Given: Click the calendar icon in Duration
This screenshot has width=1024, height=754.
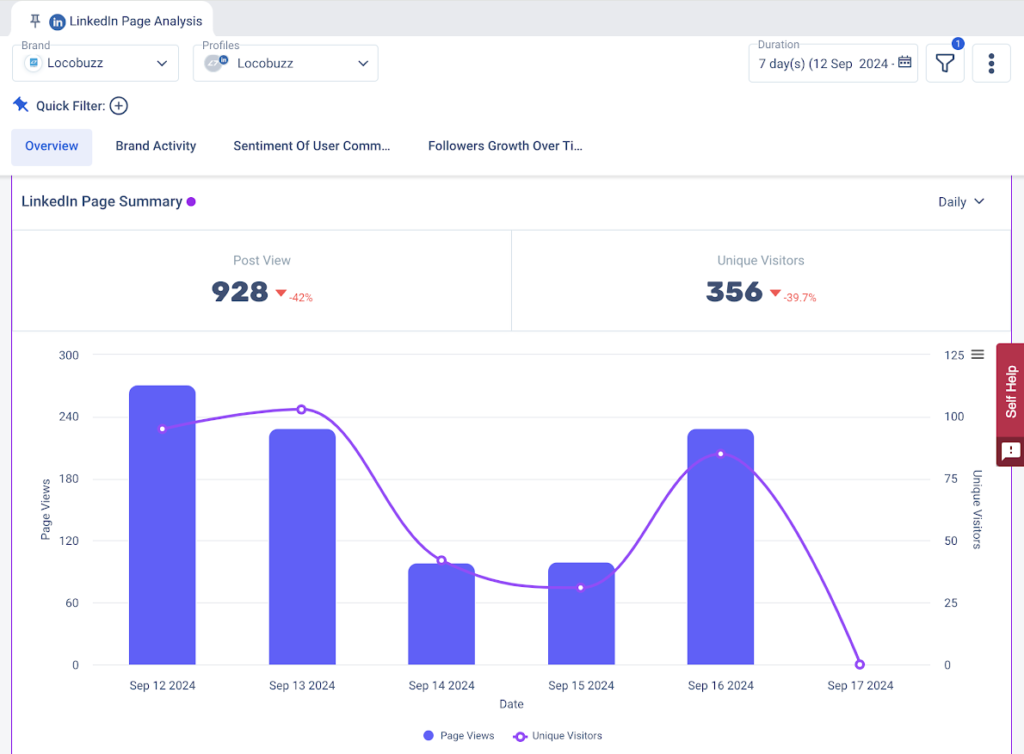Looking at the screenshot, I should (x=904, y=62).
